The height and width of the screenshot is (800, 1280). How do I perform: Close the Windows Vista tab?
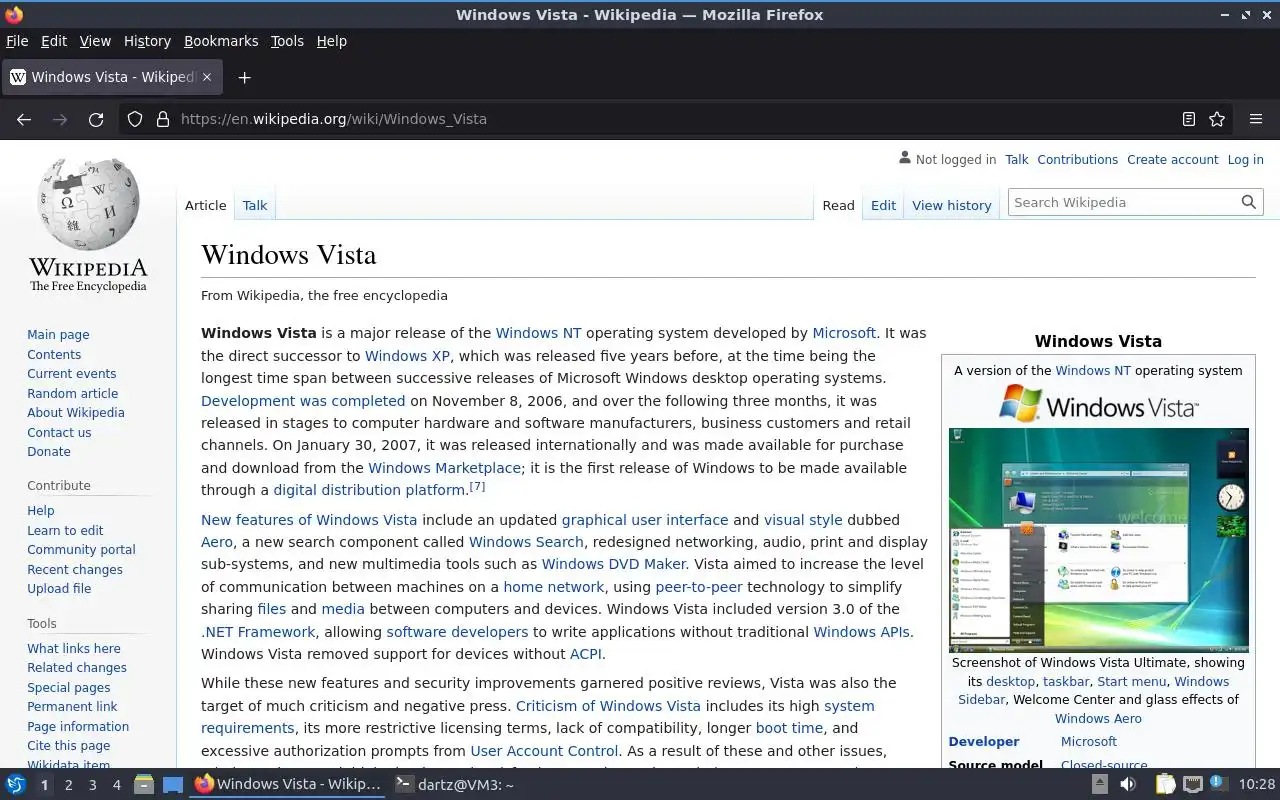coord(207,77)
